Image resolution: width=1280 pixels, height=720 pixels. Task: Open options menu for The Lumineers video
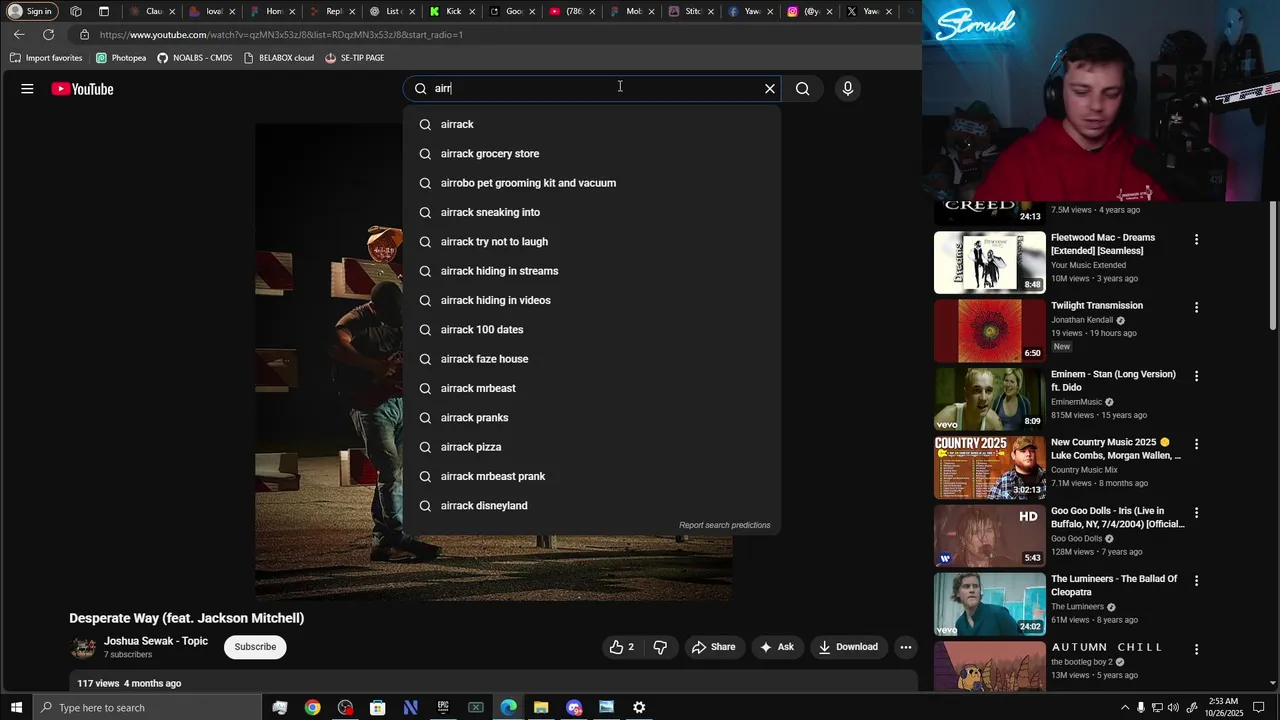(x=1196, y=581)
